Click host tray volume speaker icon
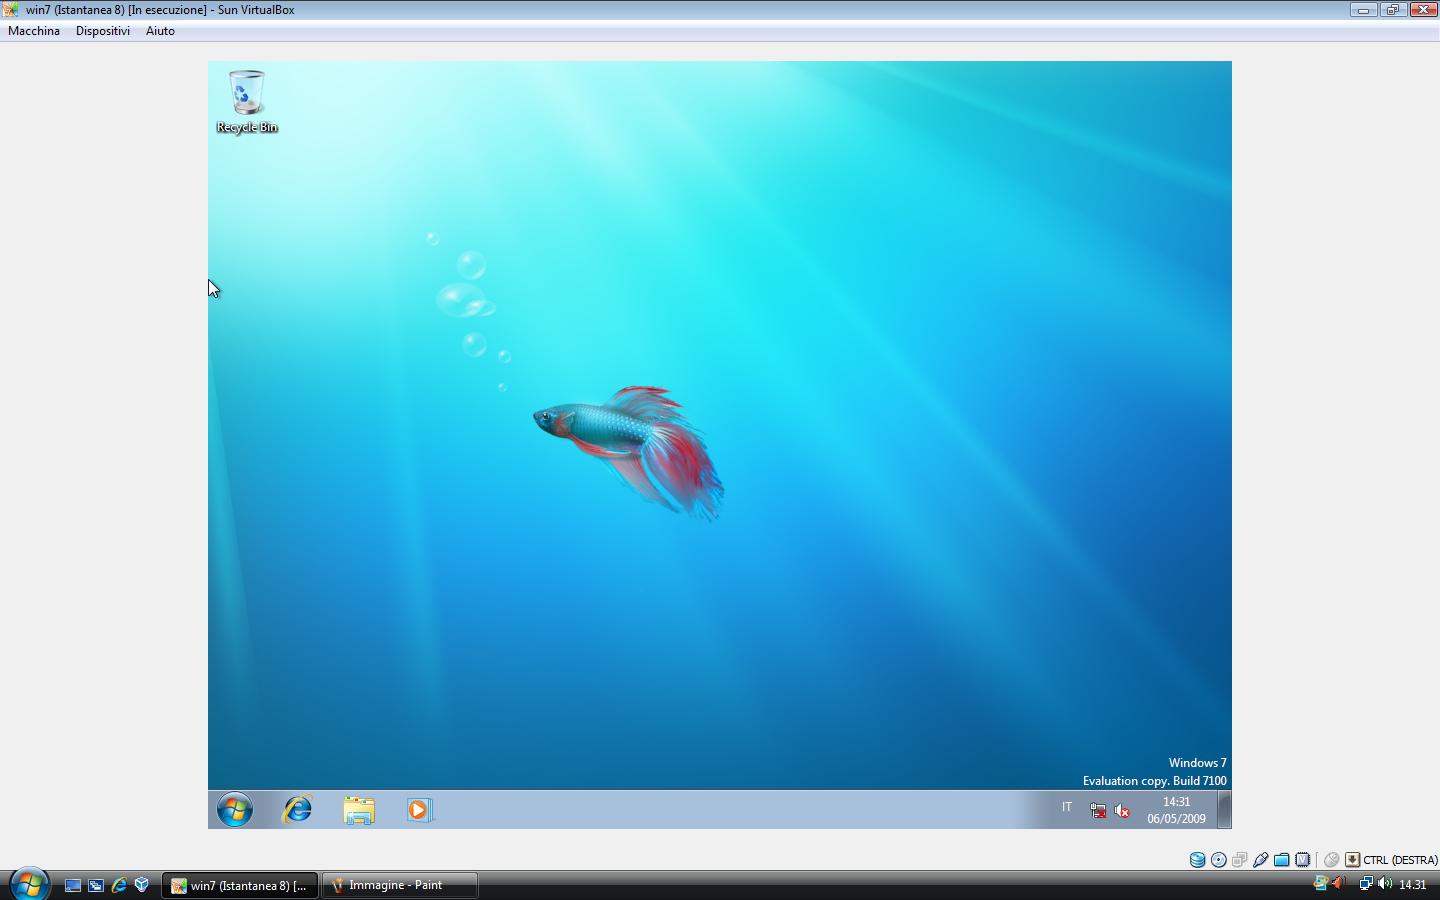This screenshot has height=900, width=1440. pos(1385,884)
